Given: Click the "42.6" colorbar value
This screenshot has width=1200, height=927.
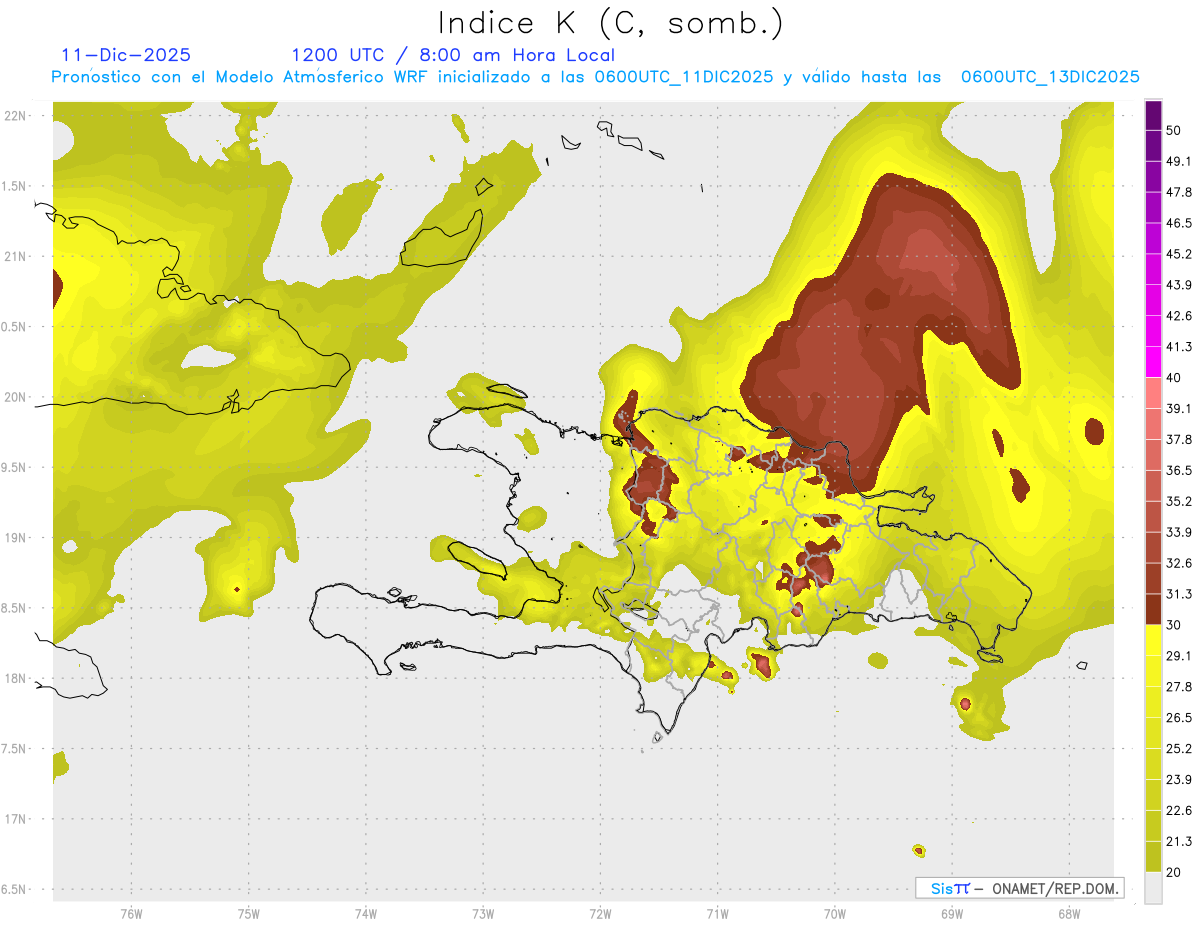Looking at the screenshot, I should tap(1179, 316).
